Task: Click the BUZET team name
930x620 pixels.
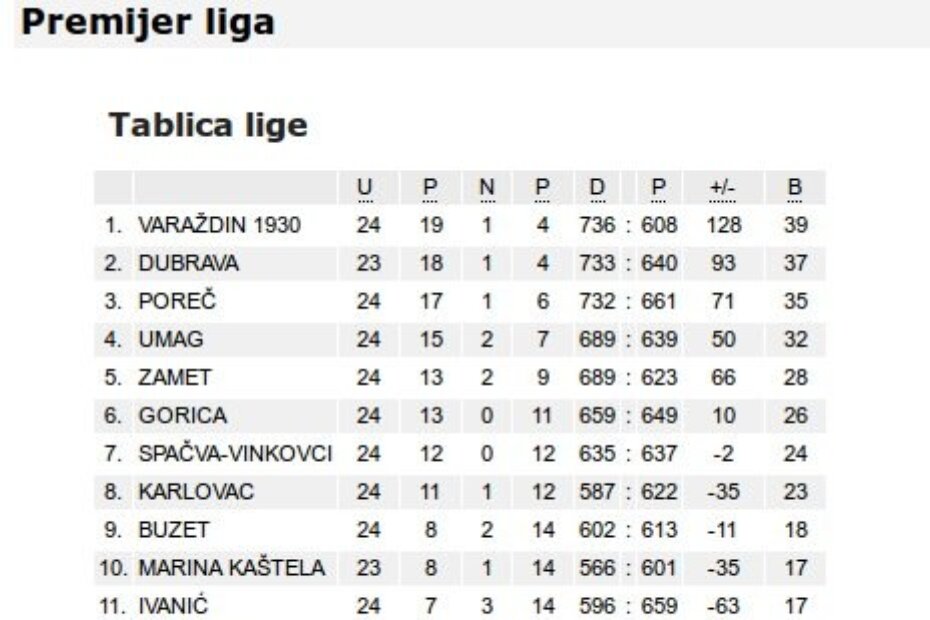Action: pyautogui.click(x=174, y=530)
